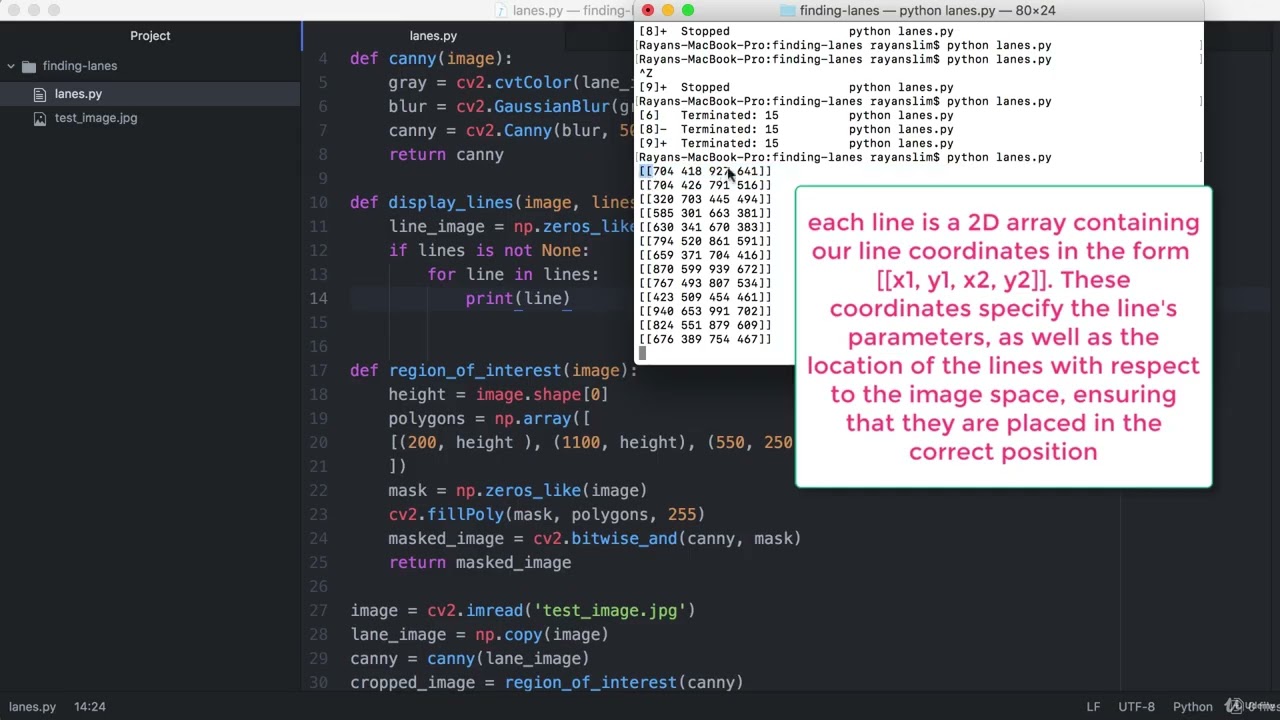Click terminal output '[[659 371 704 416]]'
The width and height of the screenshot is (1280, 720).
(705, 255)
